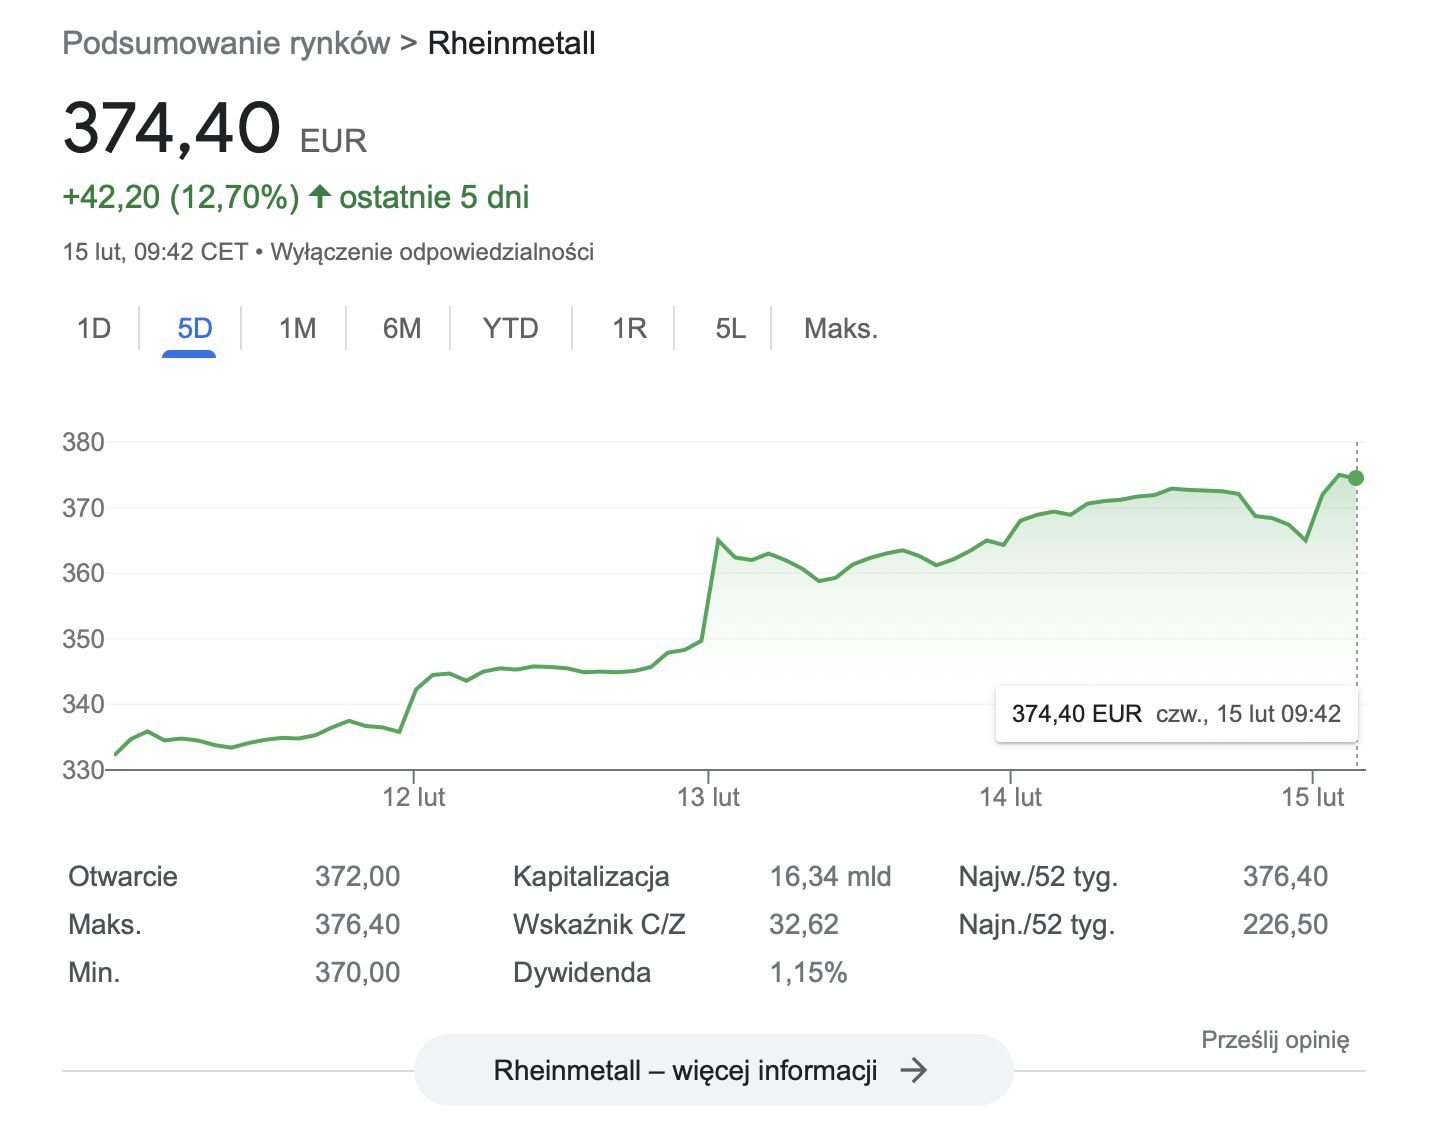Image resolution: width=1434 pixels, height=1136 pixels.
Task: Click the green up arrow trend icon
Action: coord(320,196)
